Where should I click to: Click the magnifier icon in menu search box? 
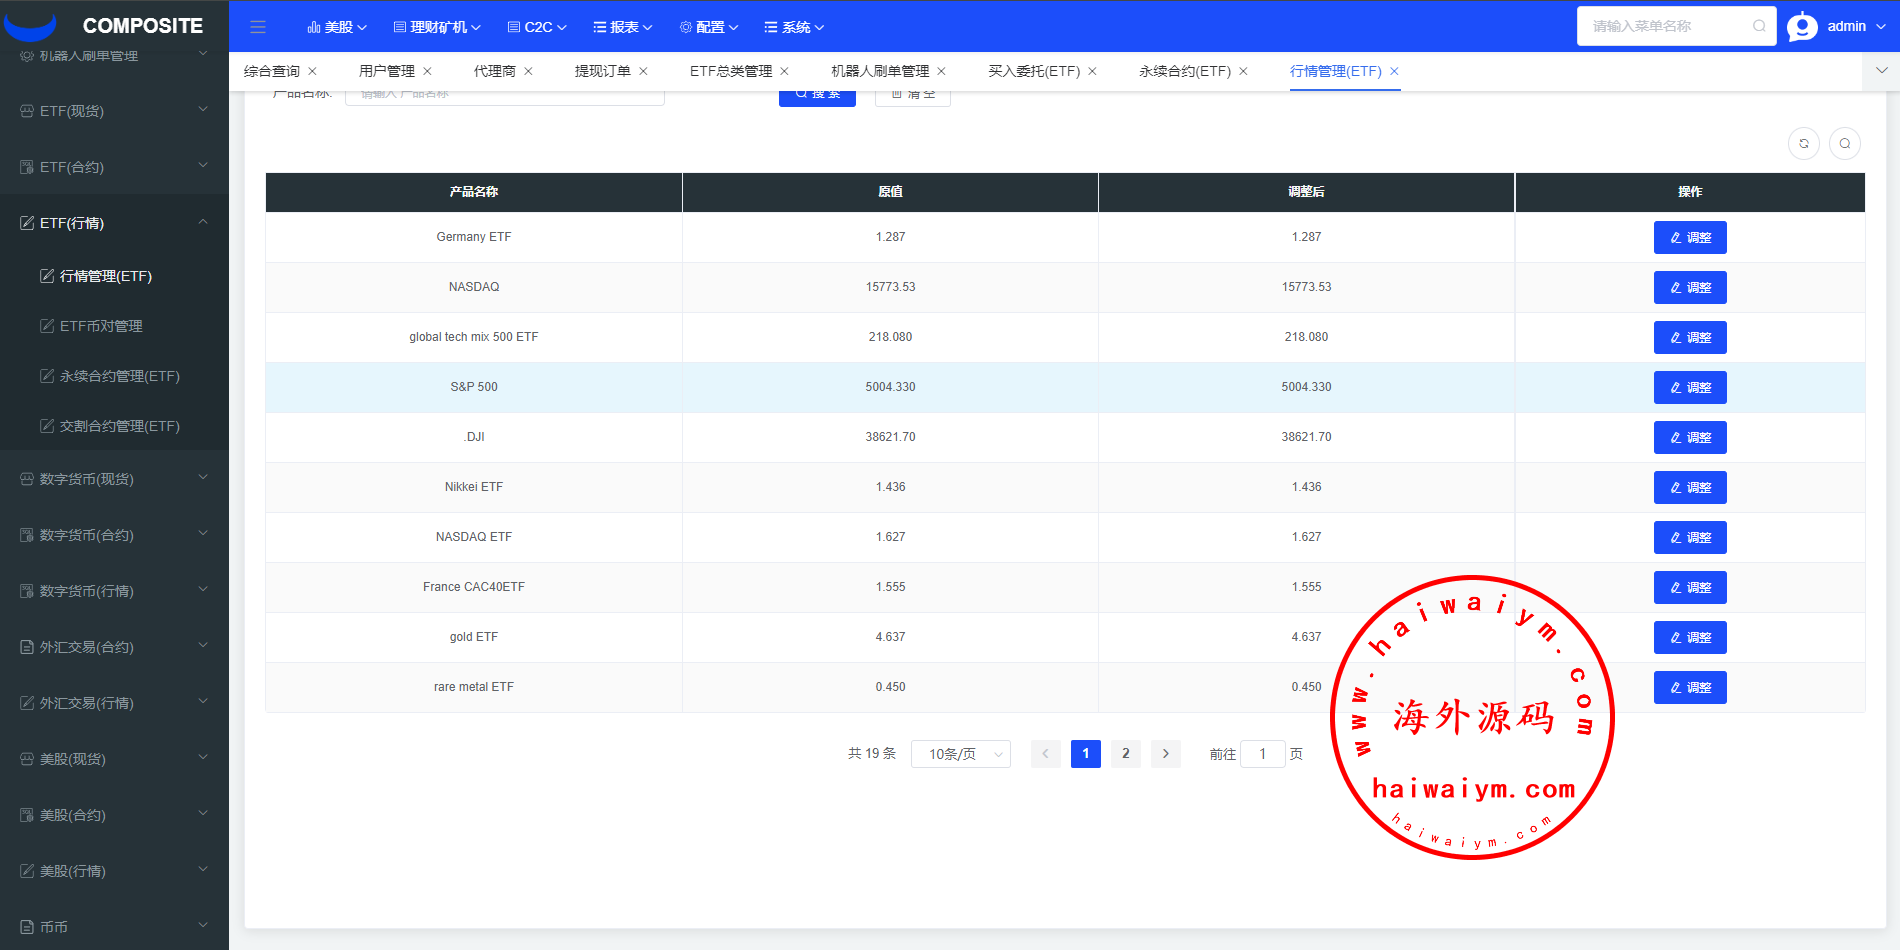pos(1759,26)
